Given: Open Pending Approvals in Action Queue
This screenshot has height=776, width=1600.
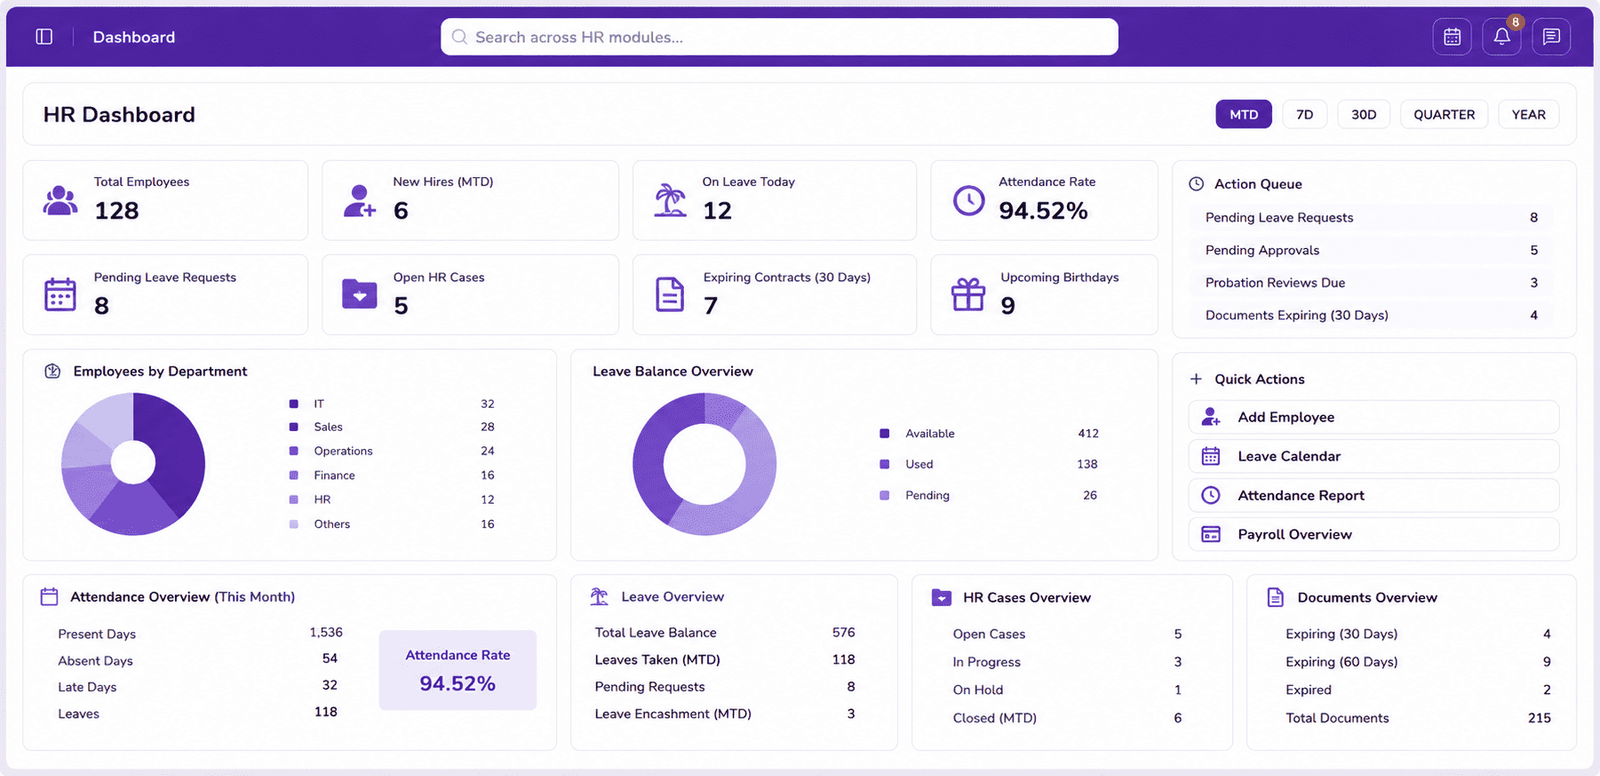Looking at the screenshot, I should [1374, 250].
